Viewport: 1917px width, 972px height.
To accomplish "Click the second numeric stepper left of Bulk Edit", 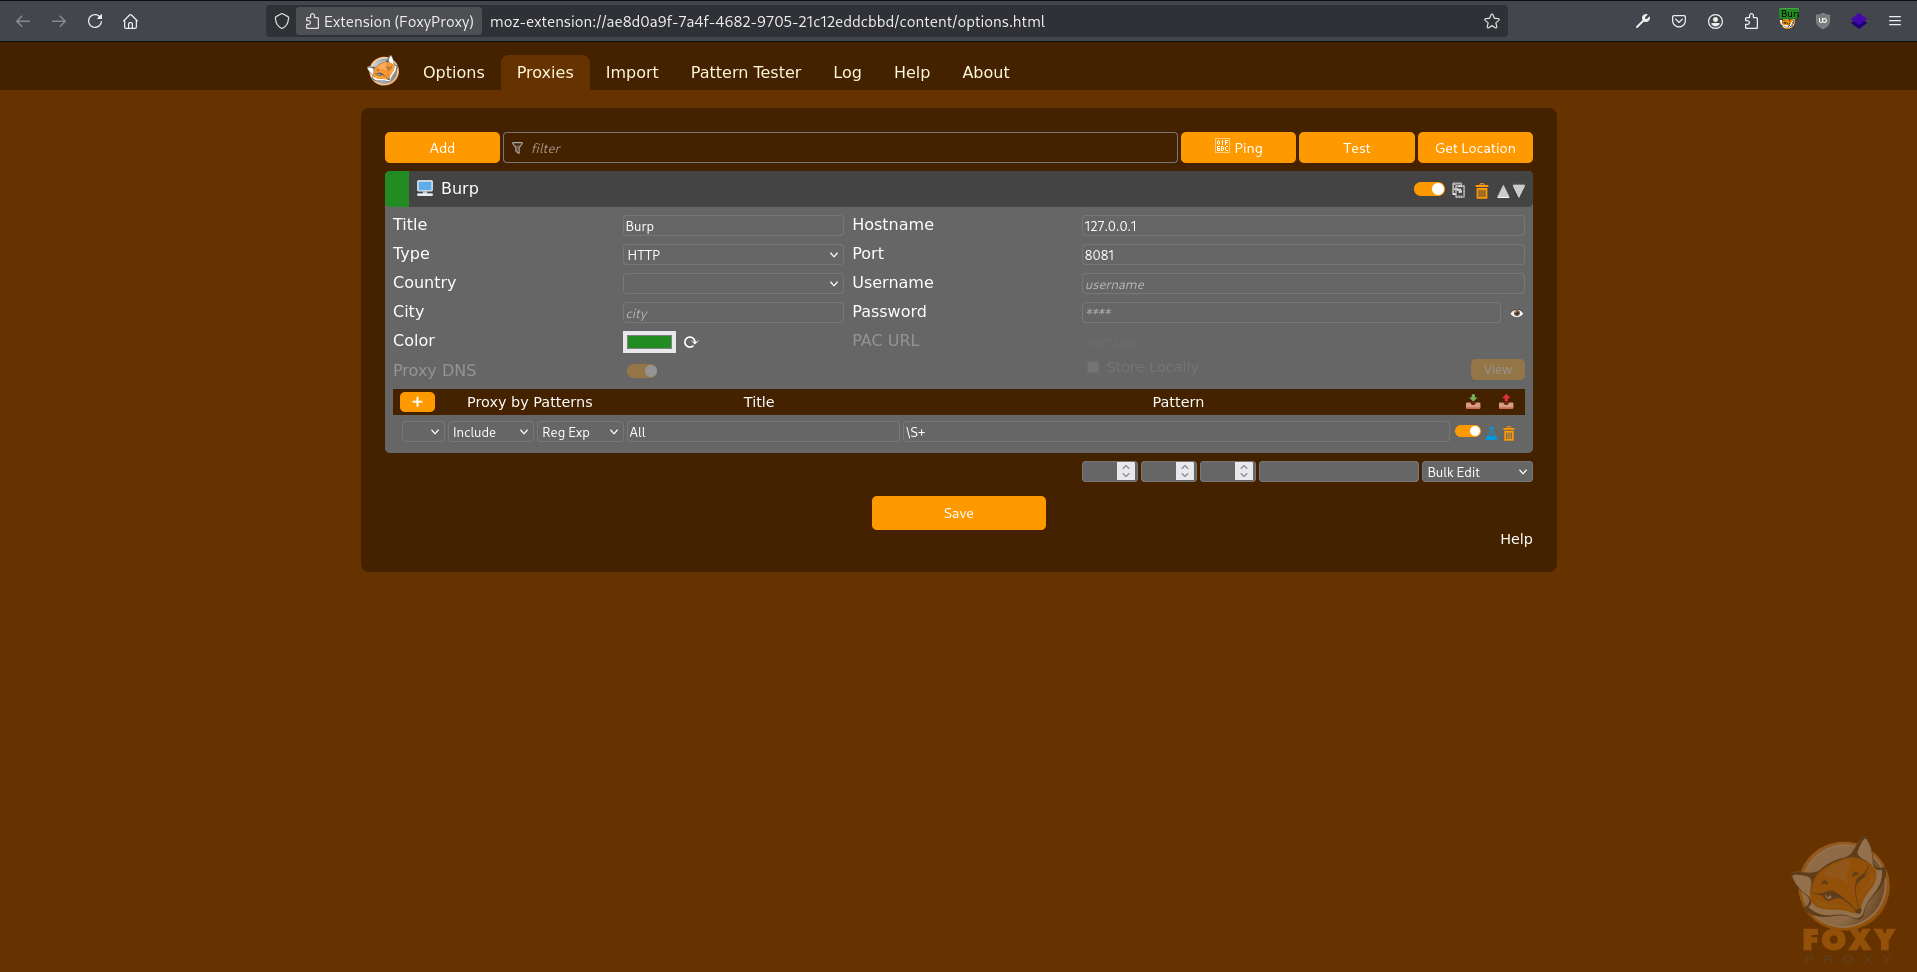I will (1168, 471).
